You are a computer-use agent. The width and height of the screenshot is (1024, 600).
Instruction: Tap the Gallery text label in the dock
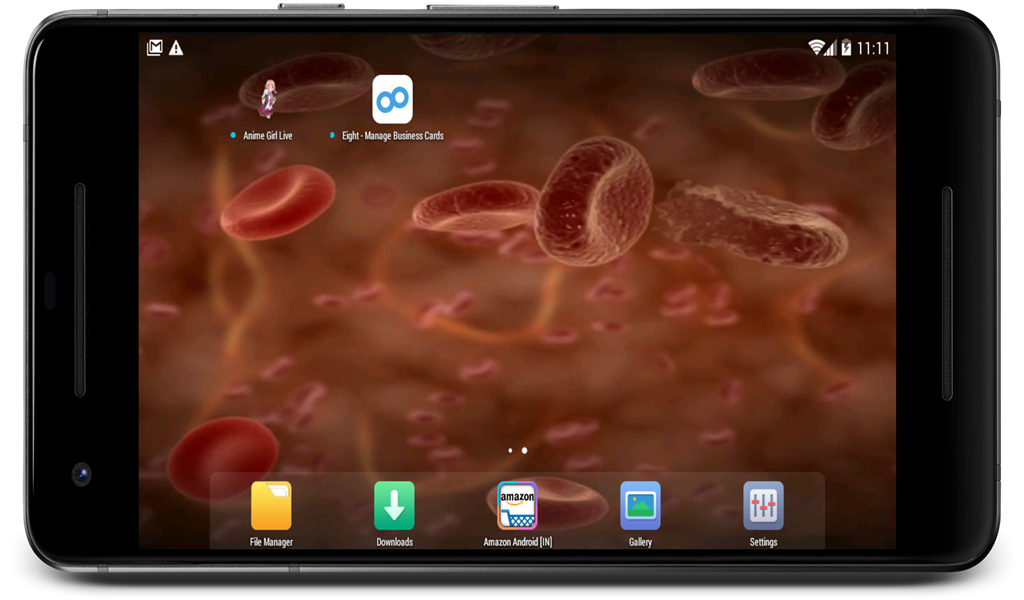pos(640,541)
